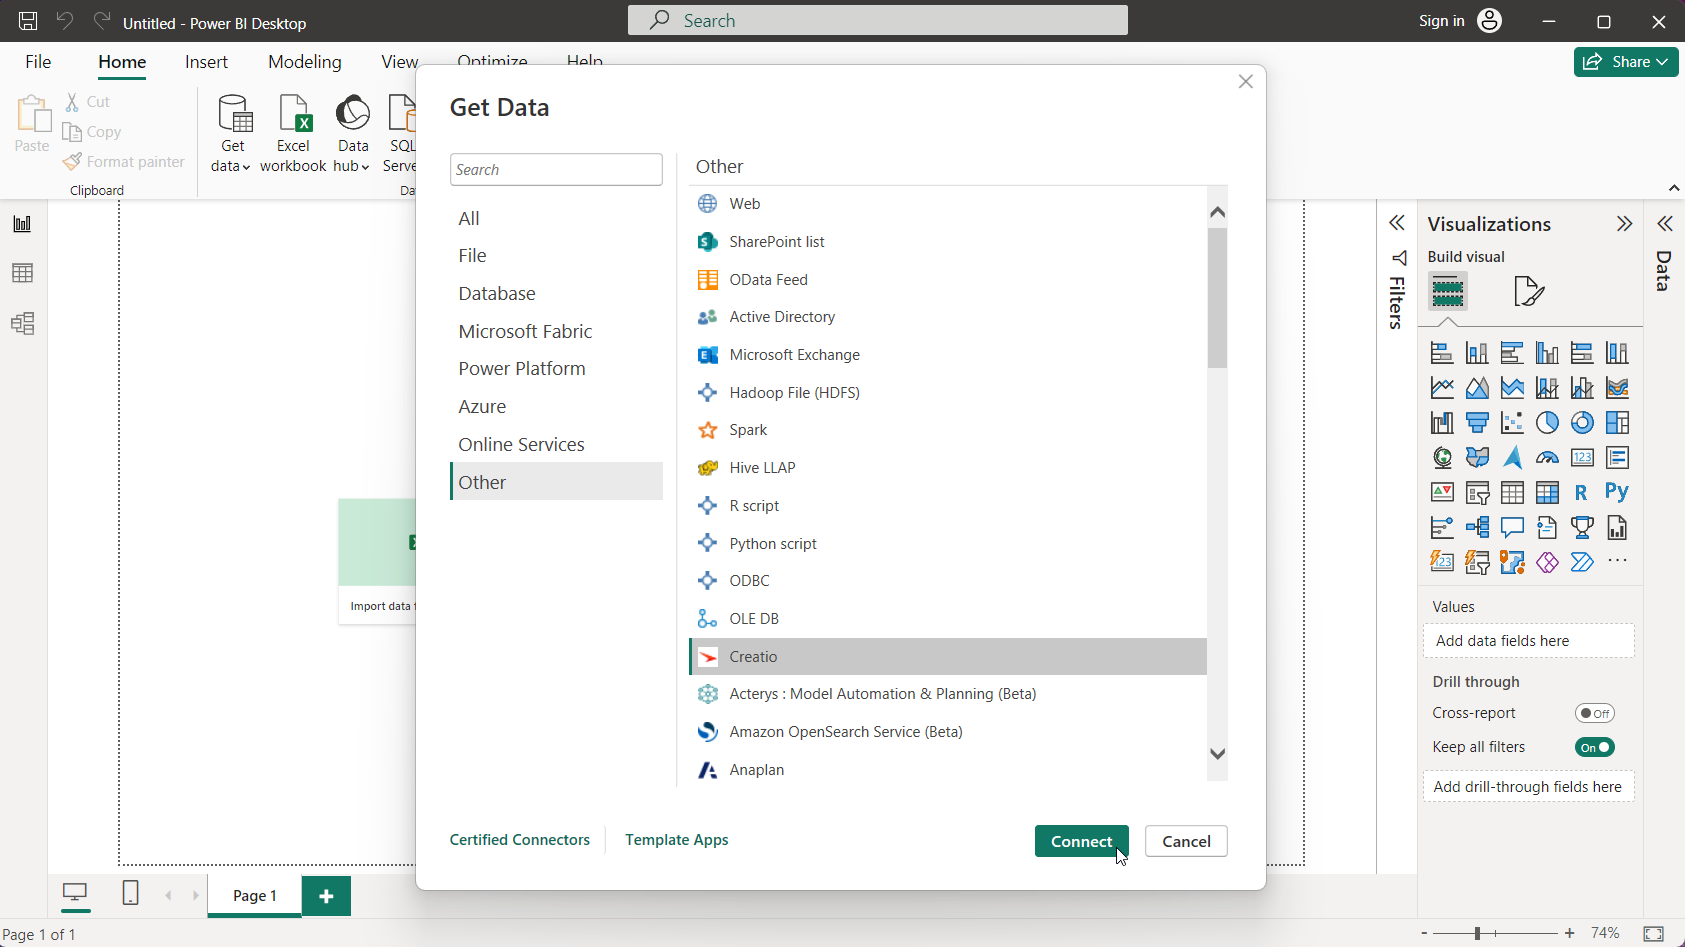Choose the Pie chart visual
This screenshot has width=1685, height=947.
coord(1547,423)
